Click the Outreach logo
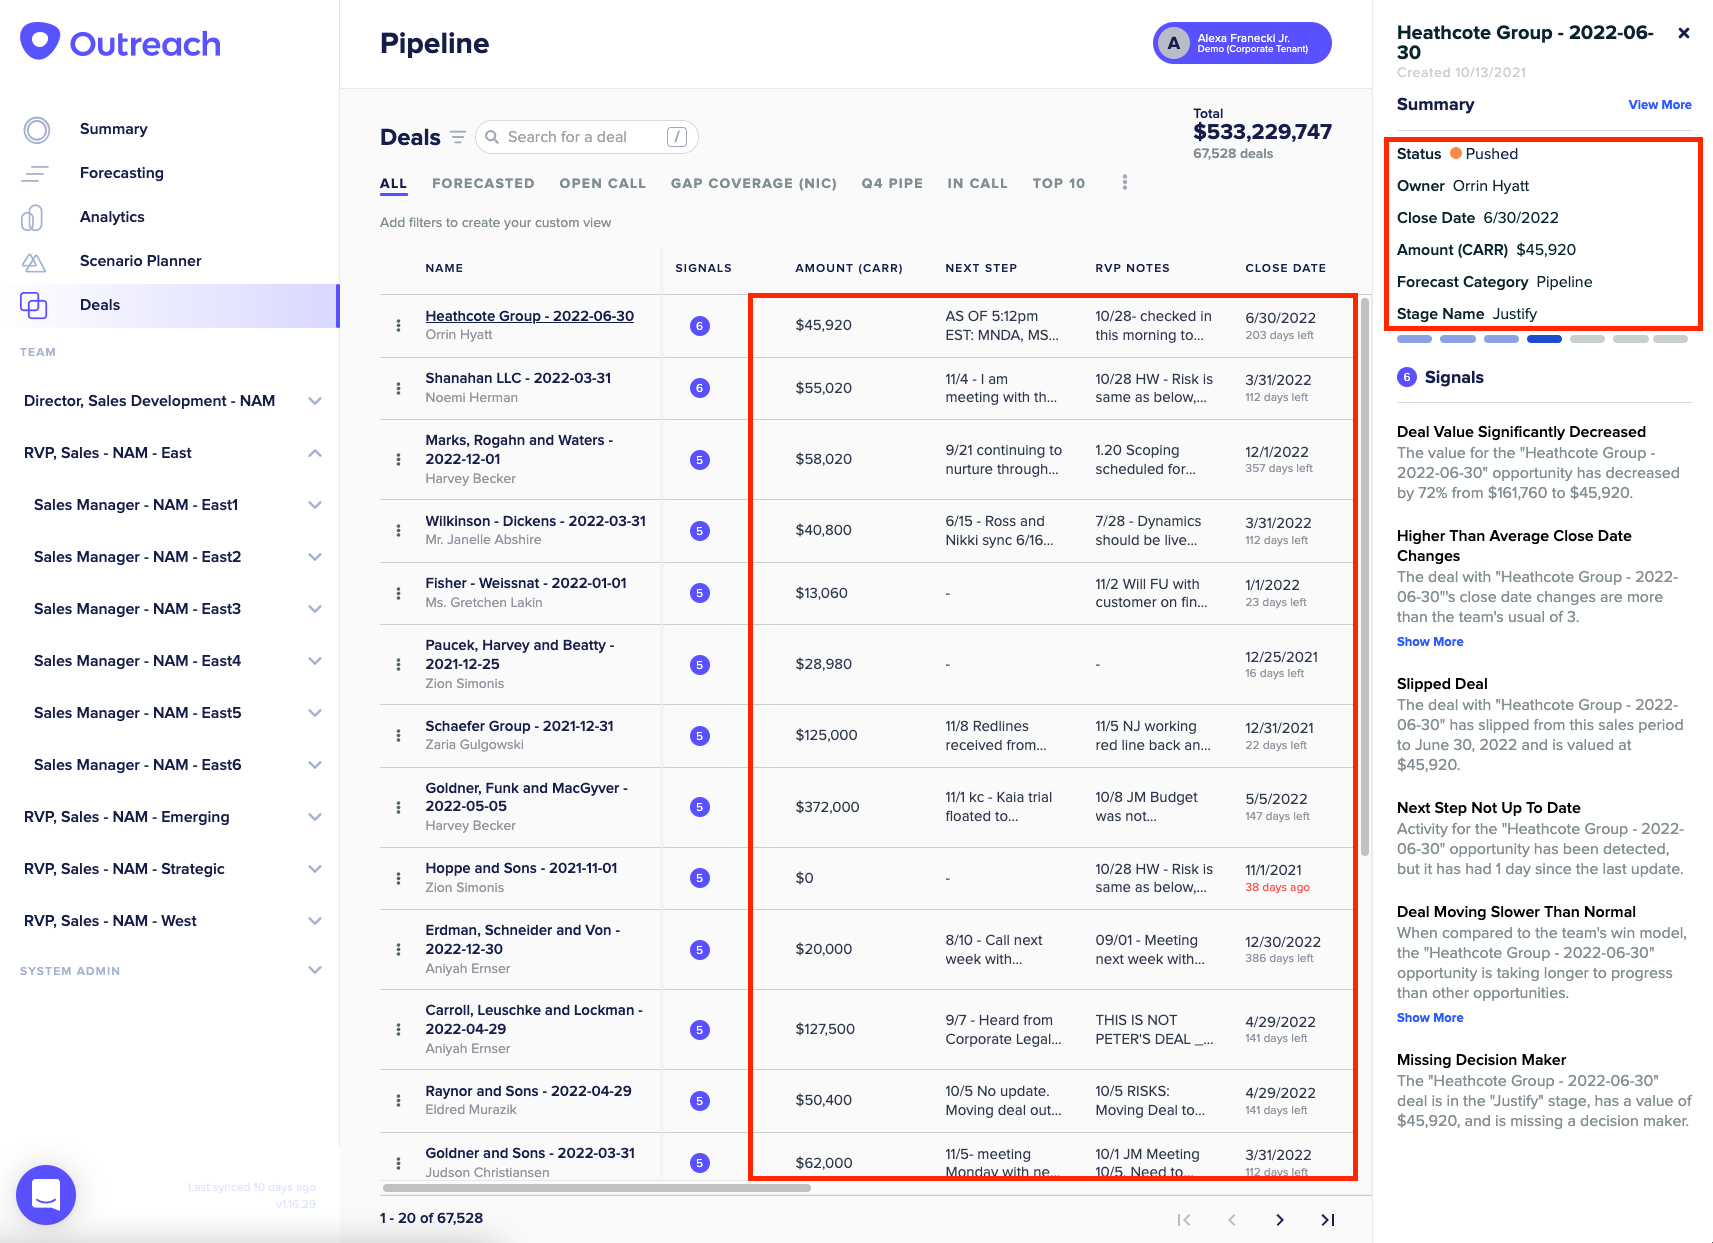This screenshot has width=1713, height=1243. tap(120, 43)
